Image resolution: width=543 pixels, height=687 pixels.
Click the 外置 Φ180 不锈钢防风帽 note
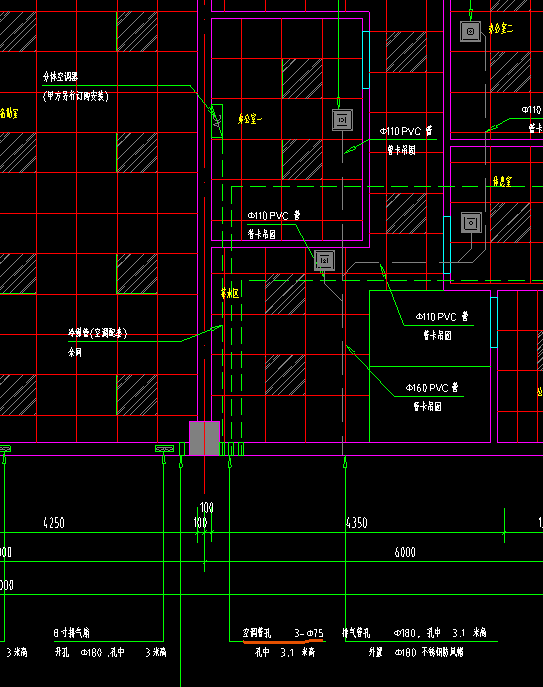point(416,652)
